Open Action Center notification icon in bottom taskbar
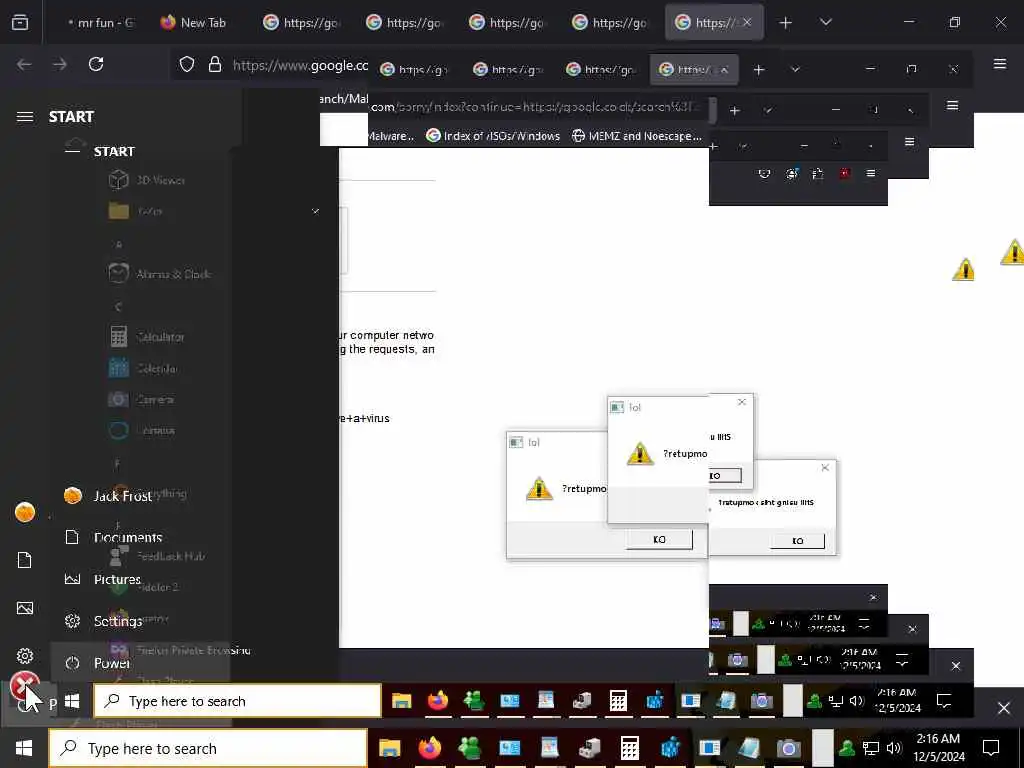This screenshot has height=768, width=1024. (x=991, y=748)
